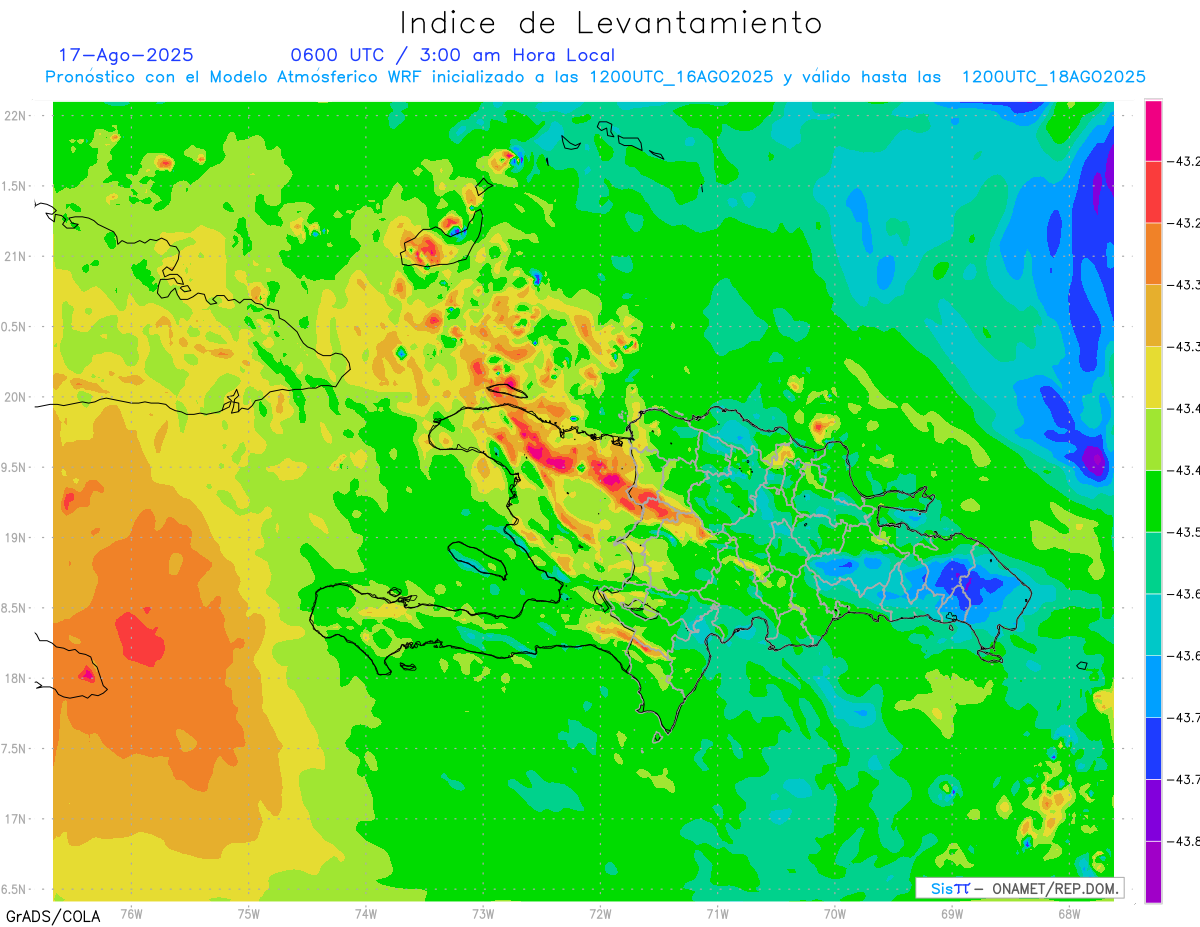
Task: Click the '73W' longitude axis label
Action: [x=483, y=913]
